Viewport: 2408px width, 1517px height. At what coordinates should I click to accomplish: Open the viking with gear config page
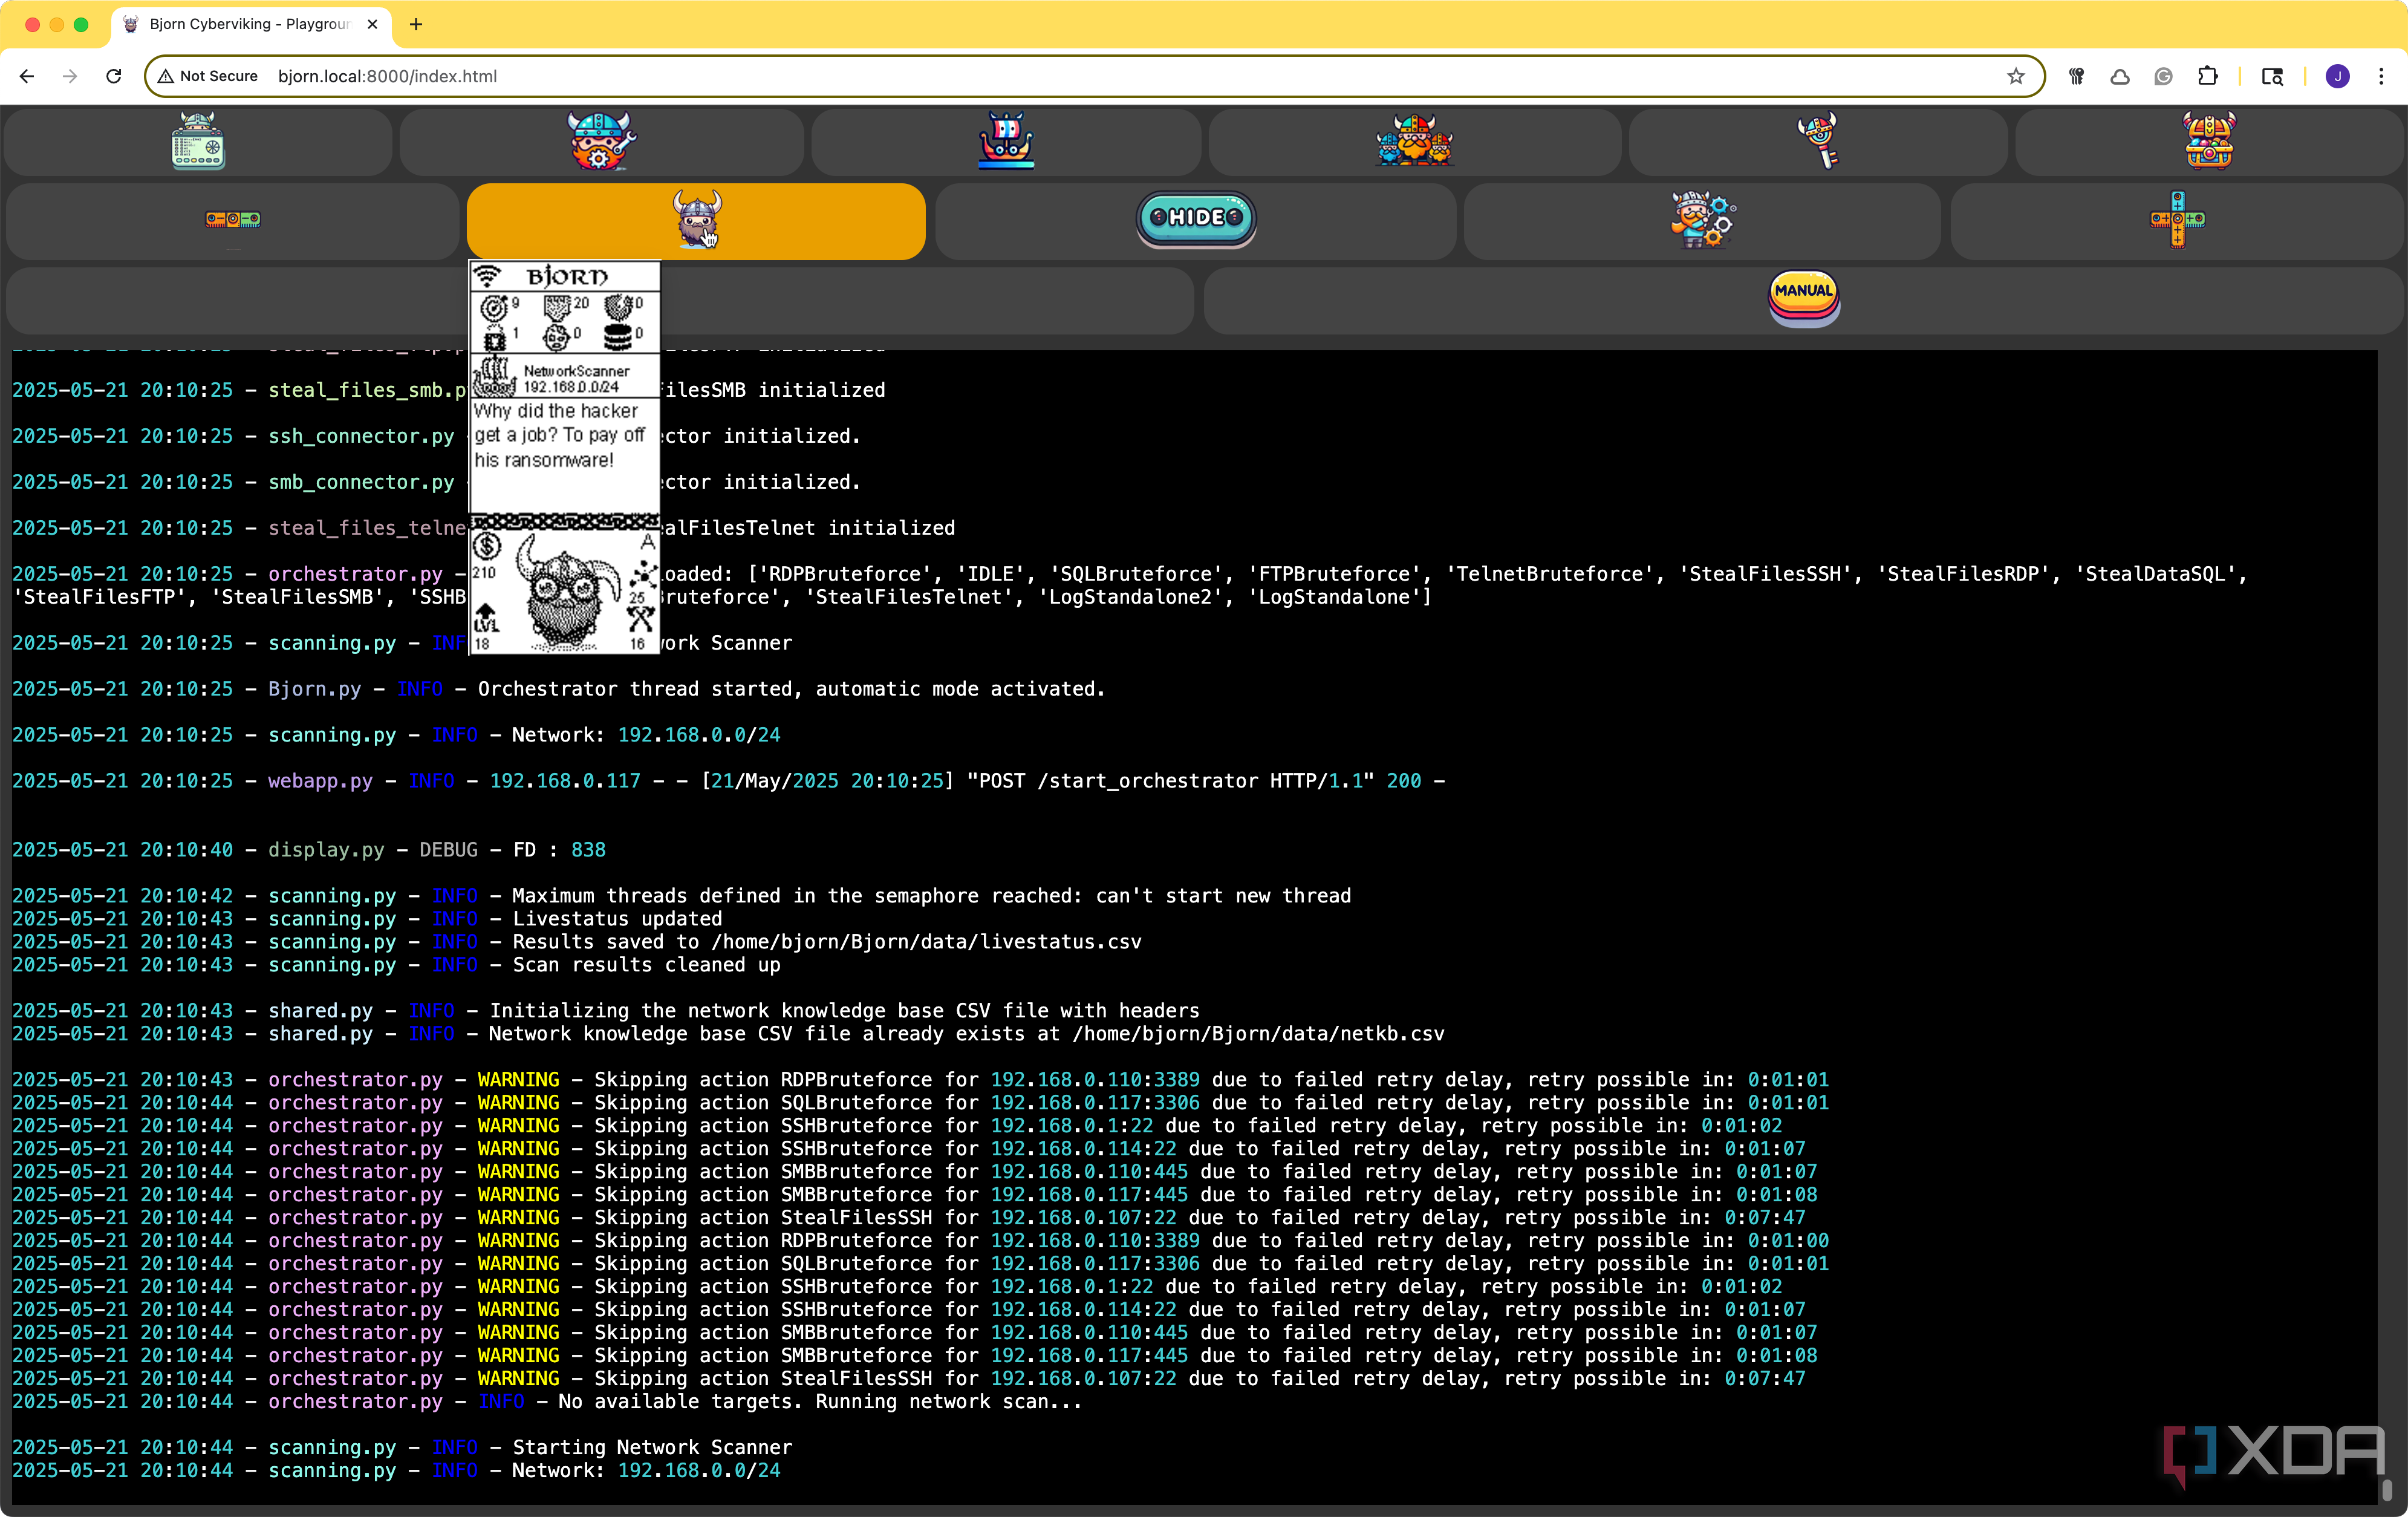(601, 140)
